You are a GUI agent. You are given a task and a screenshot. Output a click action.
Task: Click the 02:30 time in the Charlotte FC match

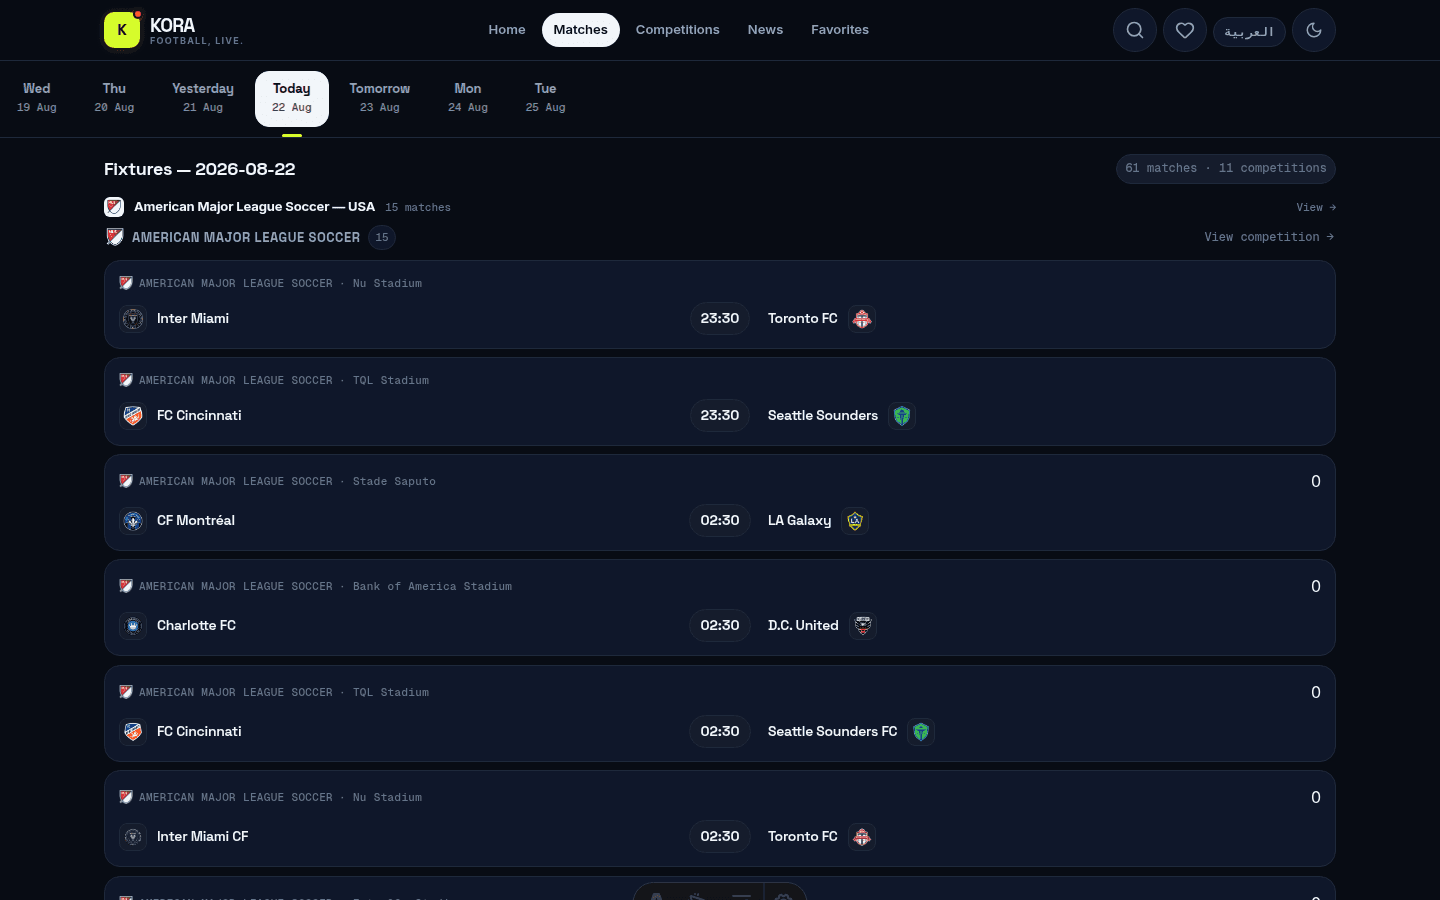point(720,626)
